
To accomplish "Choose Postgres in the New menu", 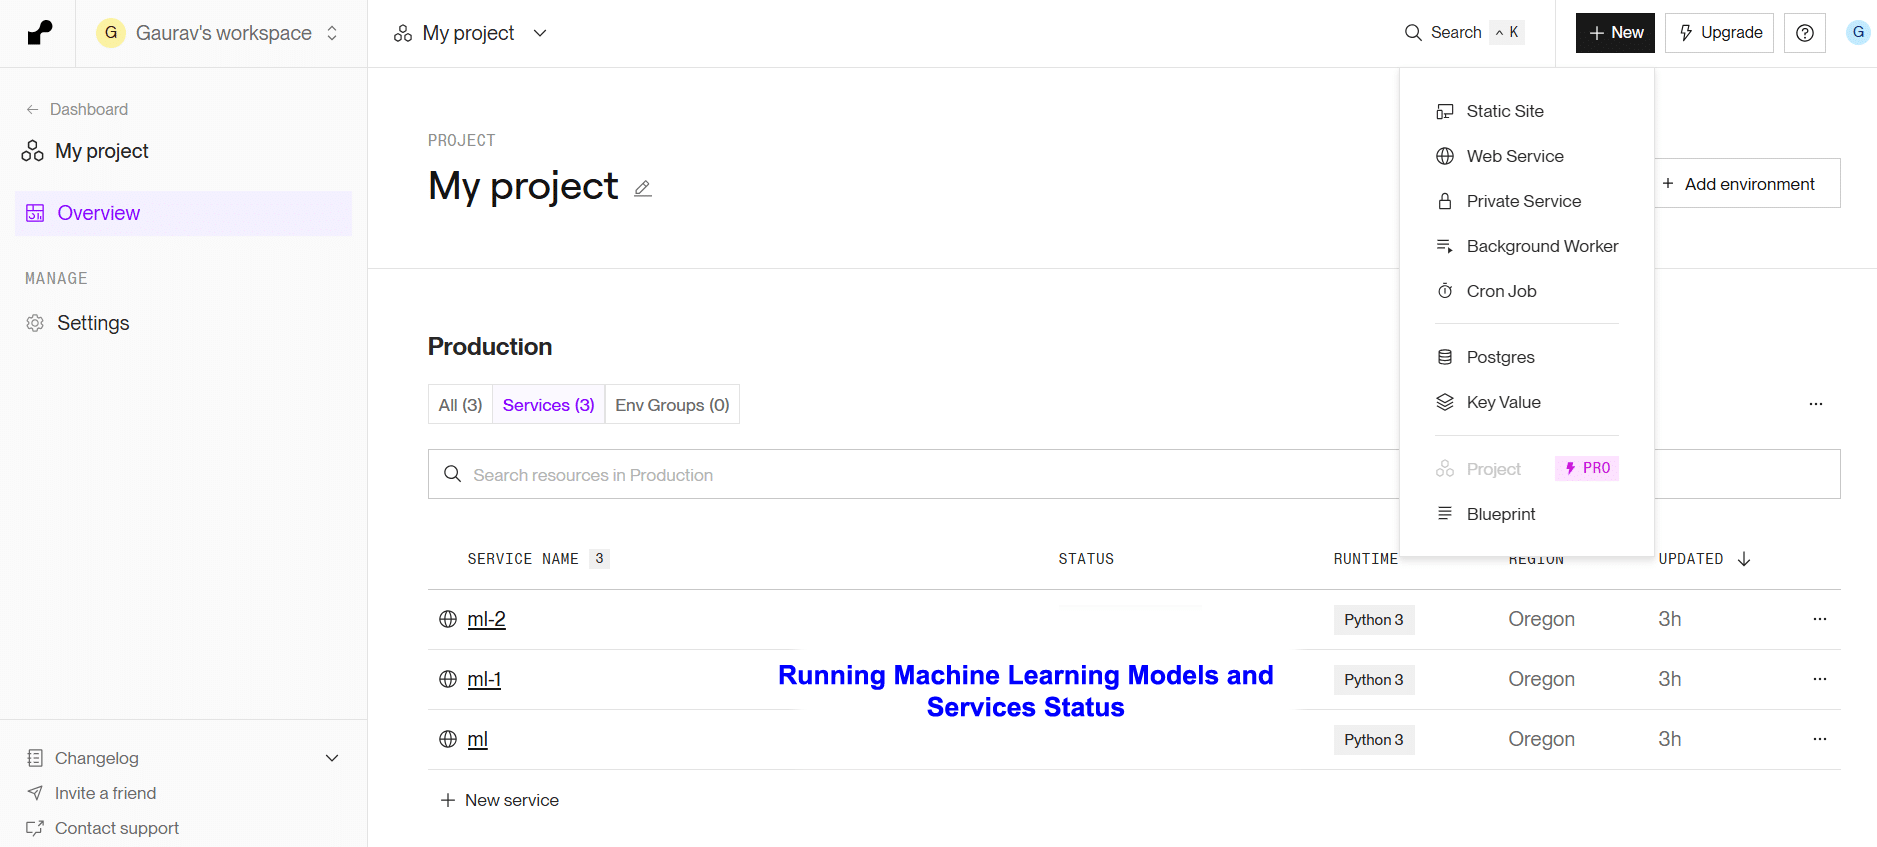I will pos(1499,357).
